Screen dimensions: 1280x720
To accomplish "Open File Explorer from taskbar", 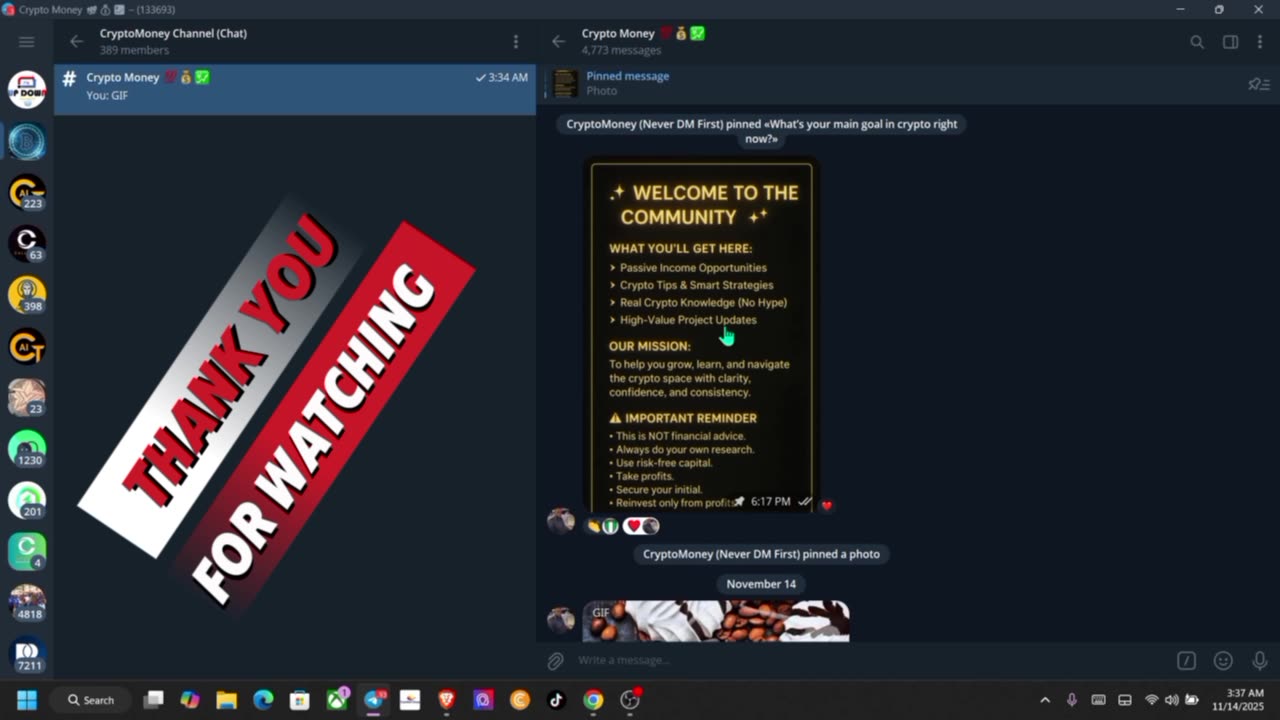I will point(226,700).
